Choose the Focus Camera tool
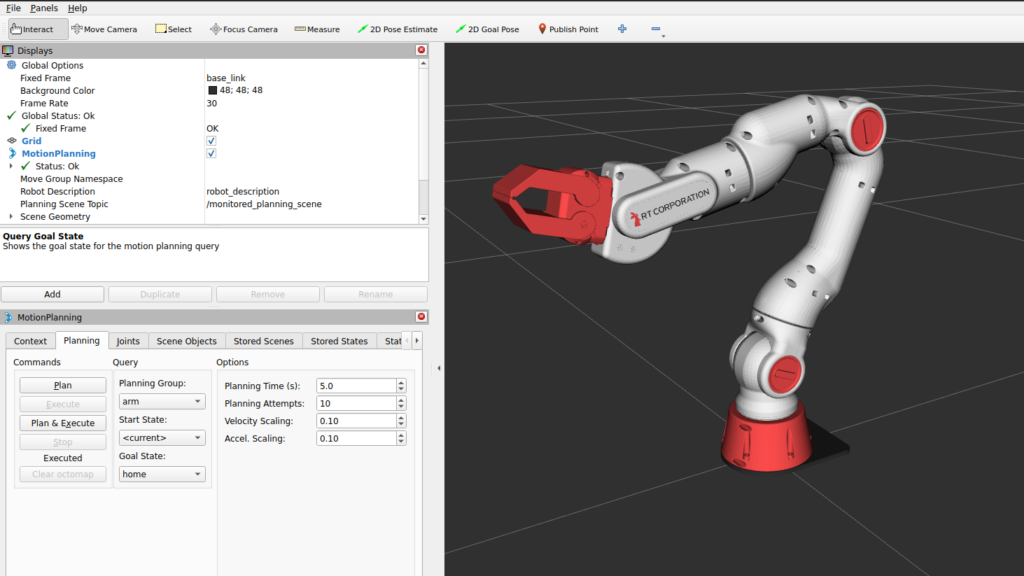 coord(243,29)
